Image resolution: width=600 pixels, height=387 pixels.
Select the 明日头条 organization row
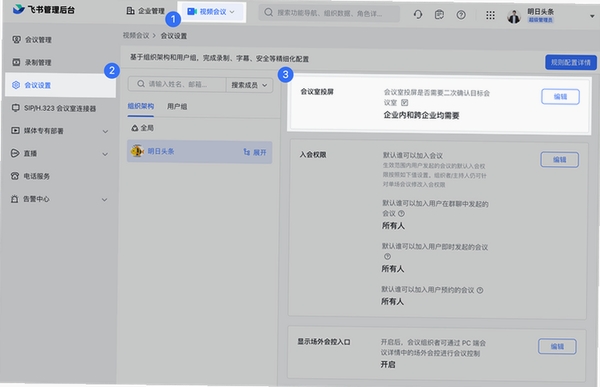199,152
